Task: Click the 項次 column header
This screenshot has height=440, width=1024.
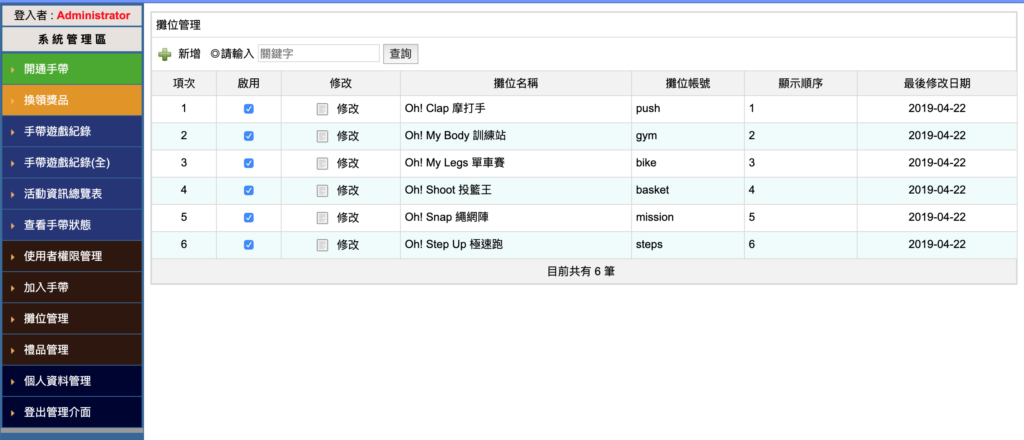Action: 184,83
